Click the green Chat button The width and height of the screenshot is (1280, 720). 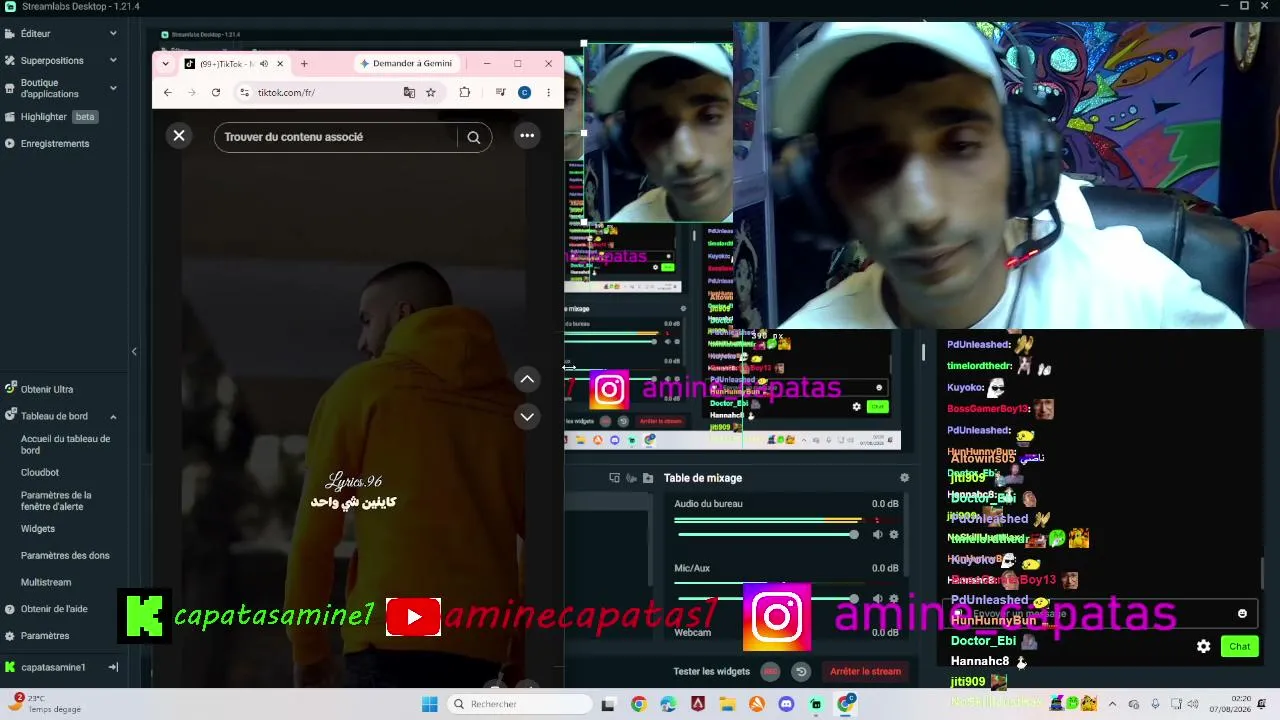pyautogui.click(x=1240, y=646)
